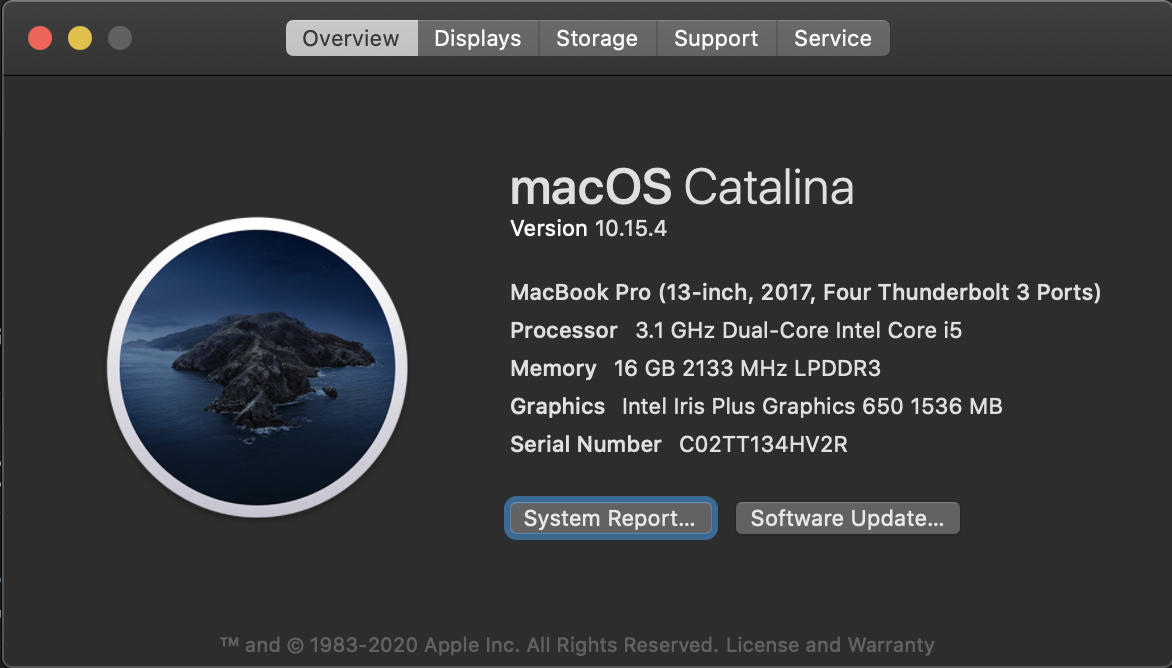
Task: Select serial number C02TT134HV2R
Action: [x=763, y=445]
